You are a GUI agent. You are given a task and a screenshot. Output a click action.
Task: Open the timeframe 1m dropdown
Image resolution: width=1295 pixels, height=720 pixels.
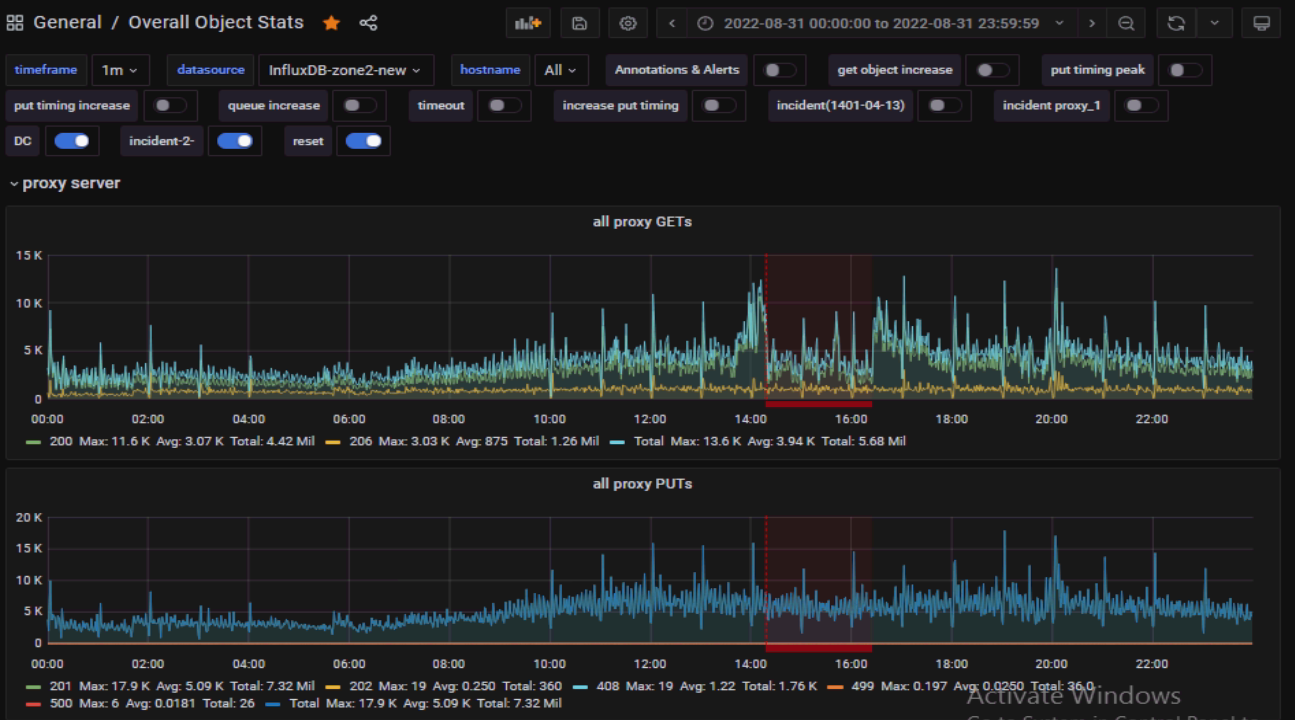[121, 70]
